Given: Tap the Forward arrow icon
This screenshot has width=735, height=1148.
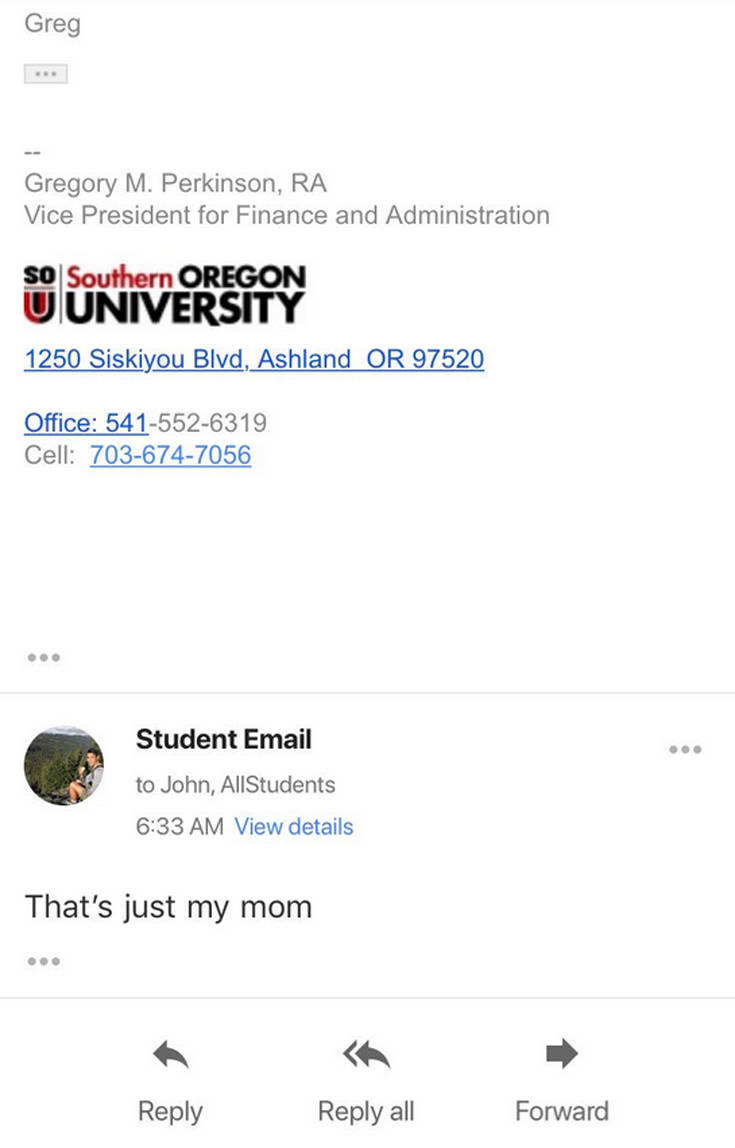Looking at the screenshot, I should pos(561,1054).
